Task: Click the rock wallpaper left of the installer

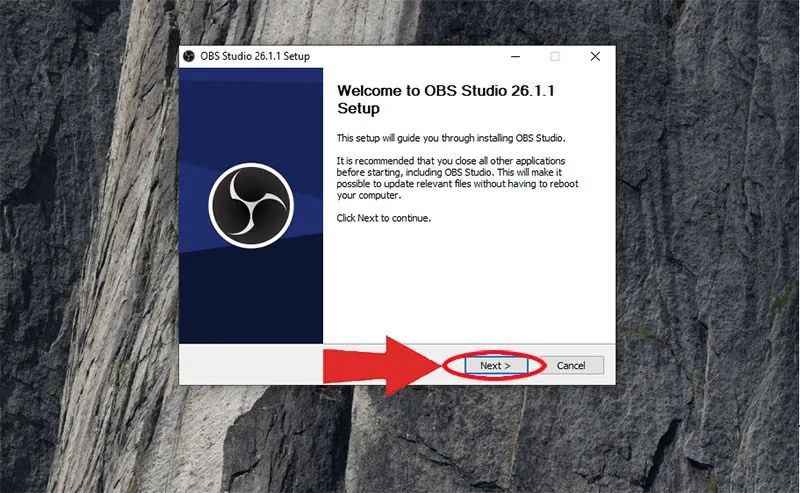Action: pos(90,250)
